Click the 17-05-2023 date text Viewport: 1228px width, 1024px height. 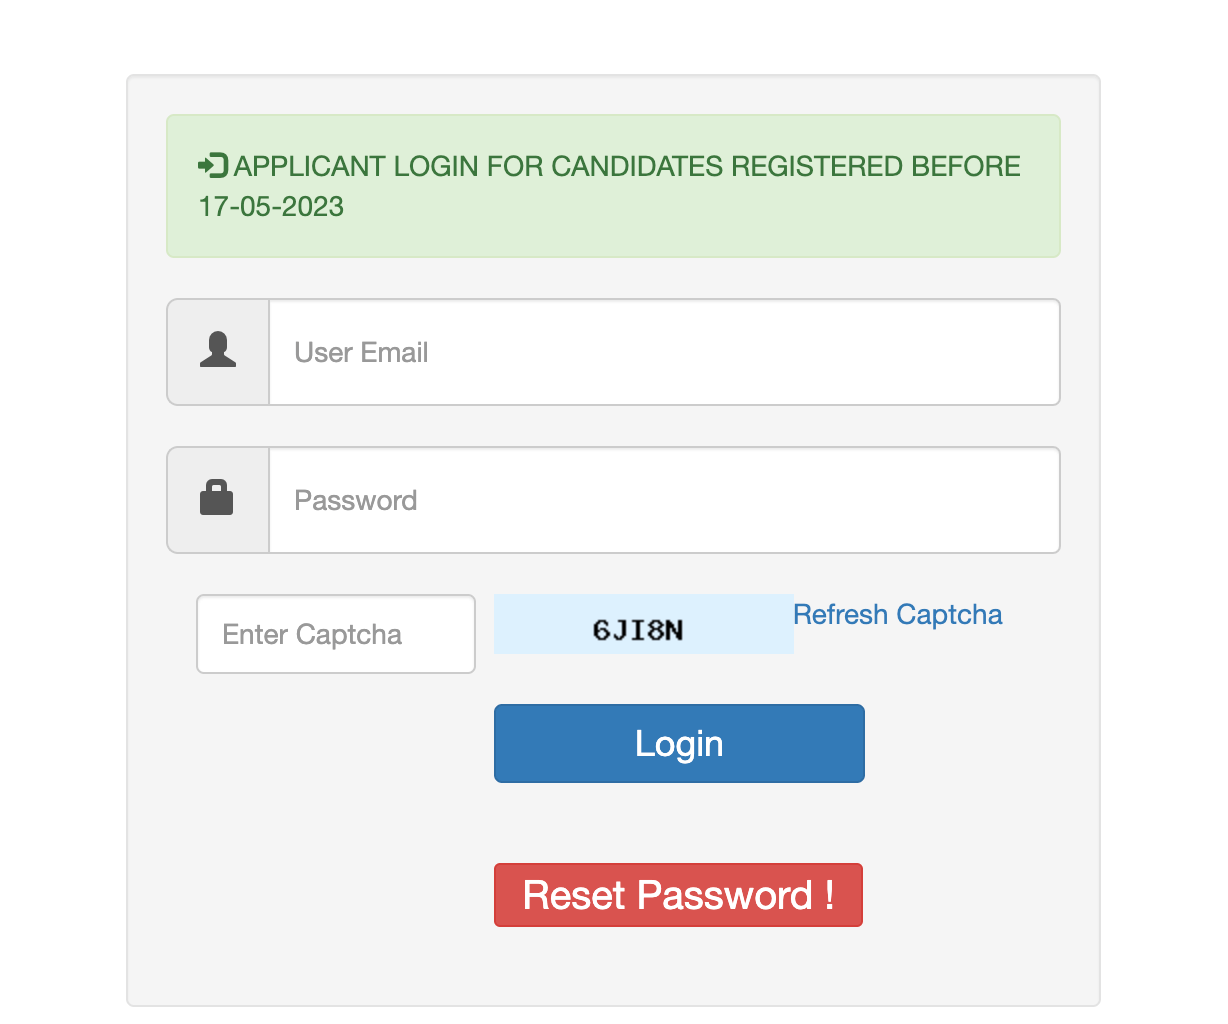tap(271, 207)
